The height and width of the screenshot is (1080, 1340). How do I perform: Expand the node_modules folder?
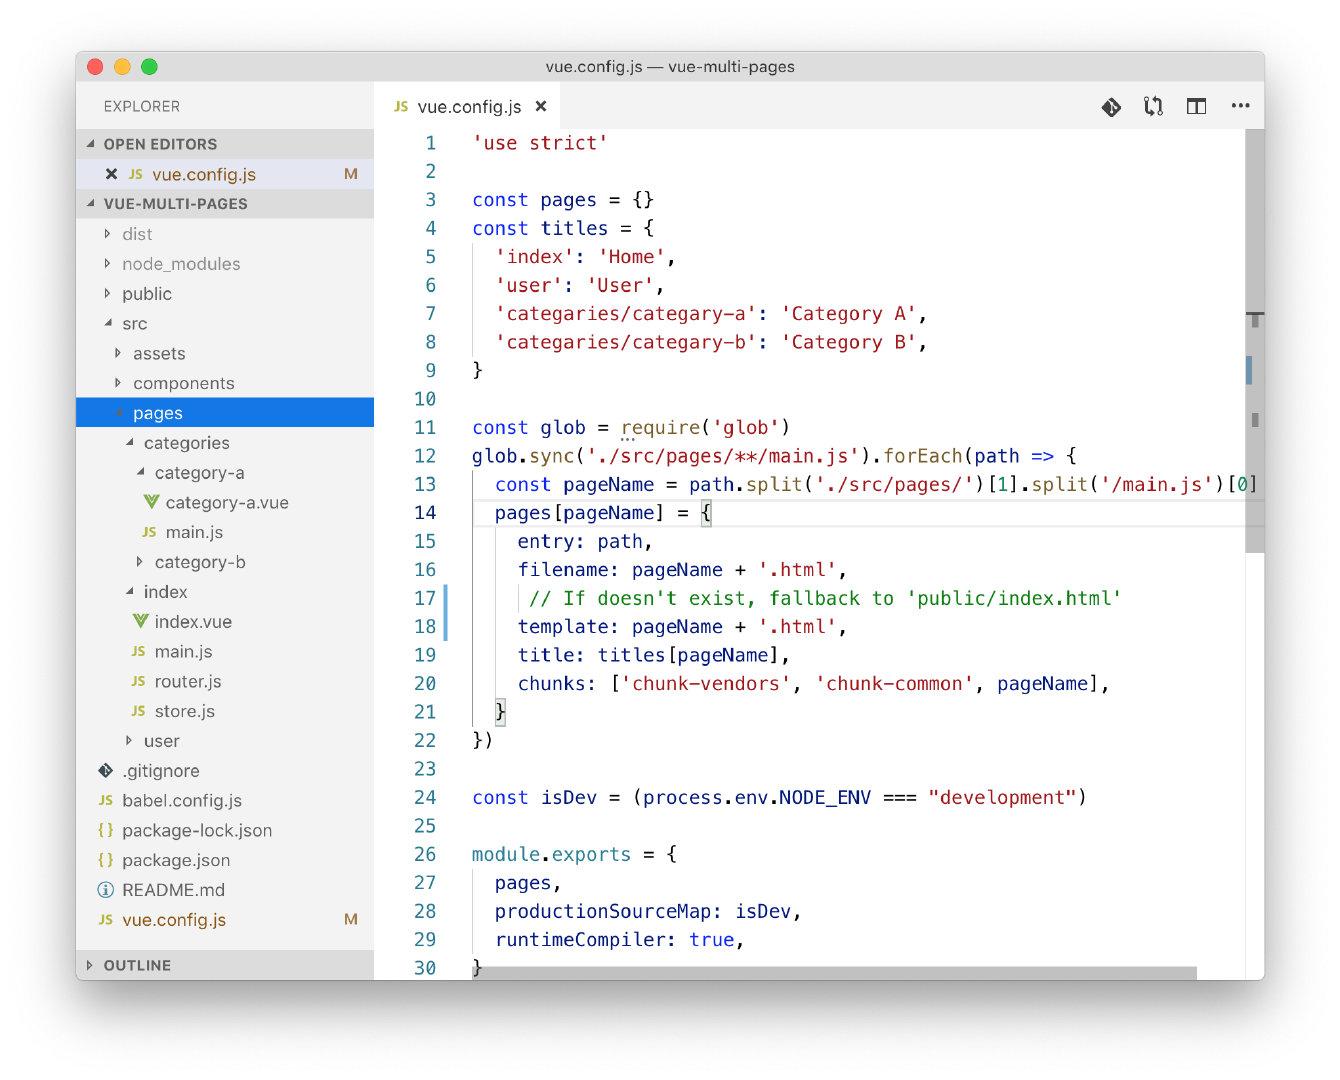(x=180, y=264)
